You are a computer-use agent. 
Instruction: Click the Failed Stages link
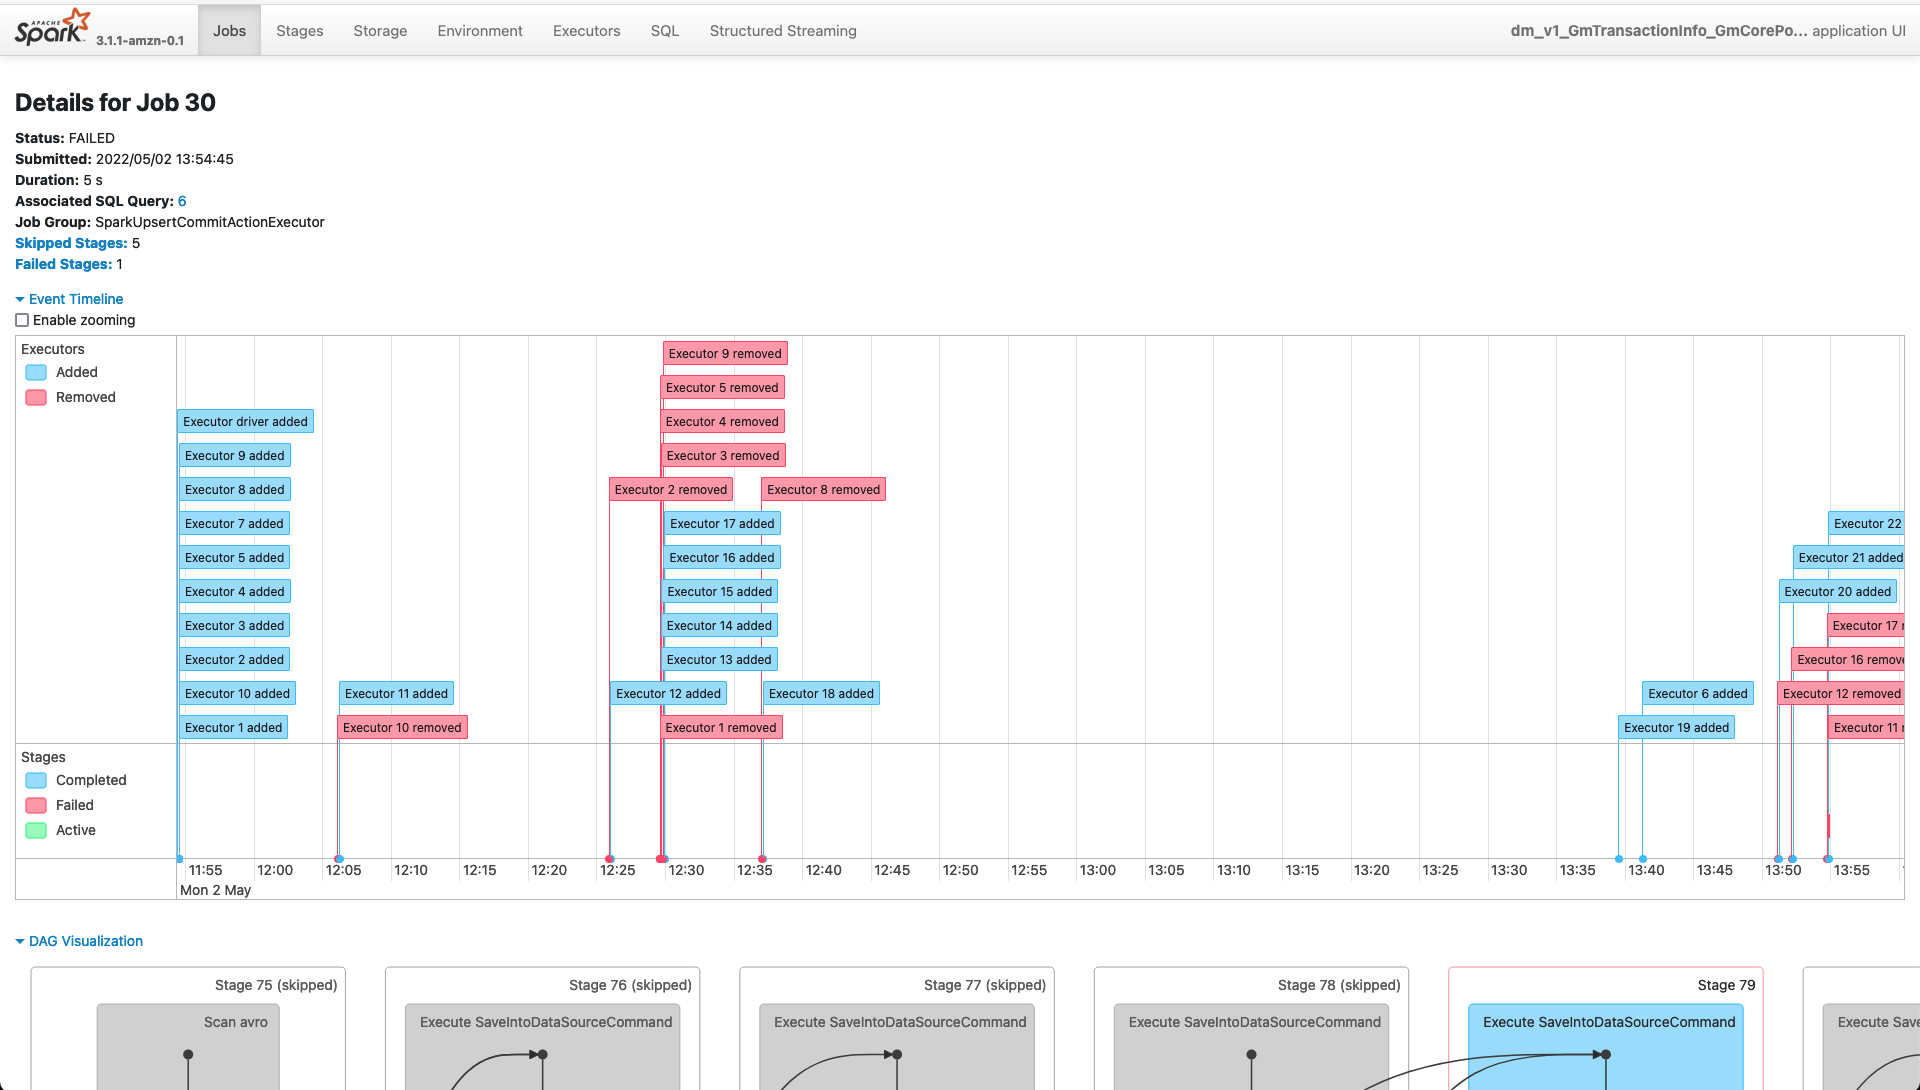point(63,264)
